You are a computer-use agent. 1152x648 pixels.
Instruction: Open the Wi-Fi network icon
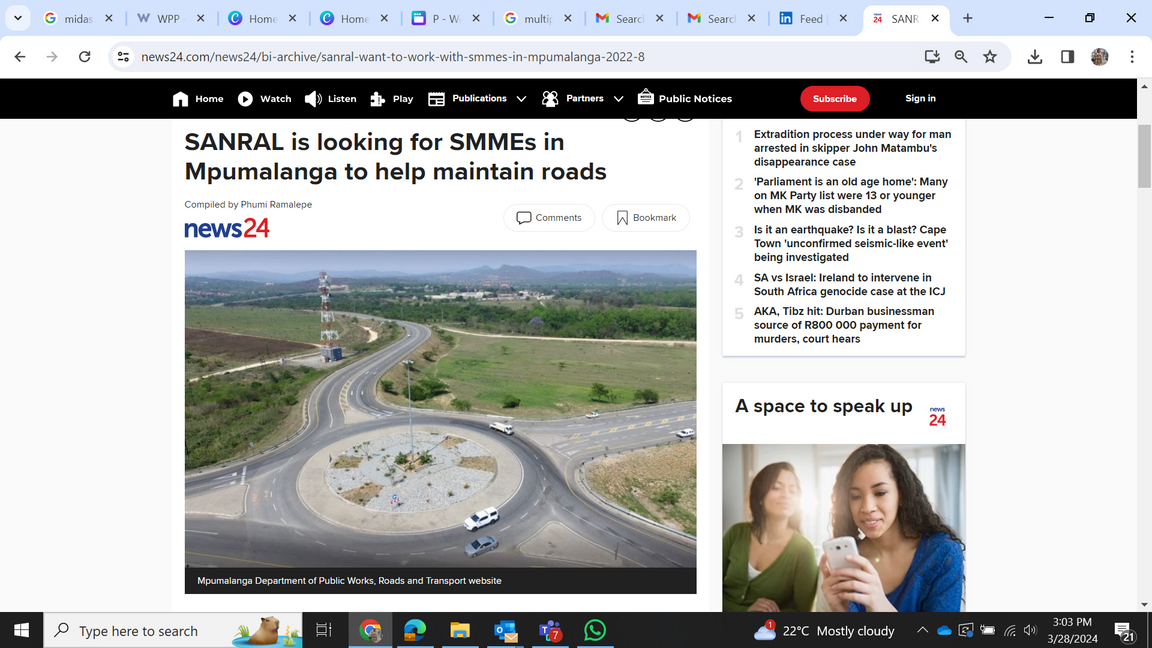pyautogui.click(x=1010, y=630)
